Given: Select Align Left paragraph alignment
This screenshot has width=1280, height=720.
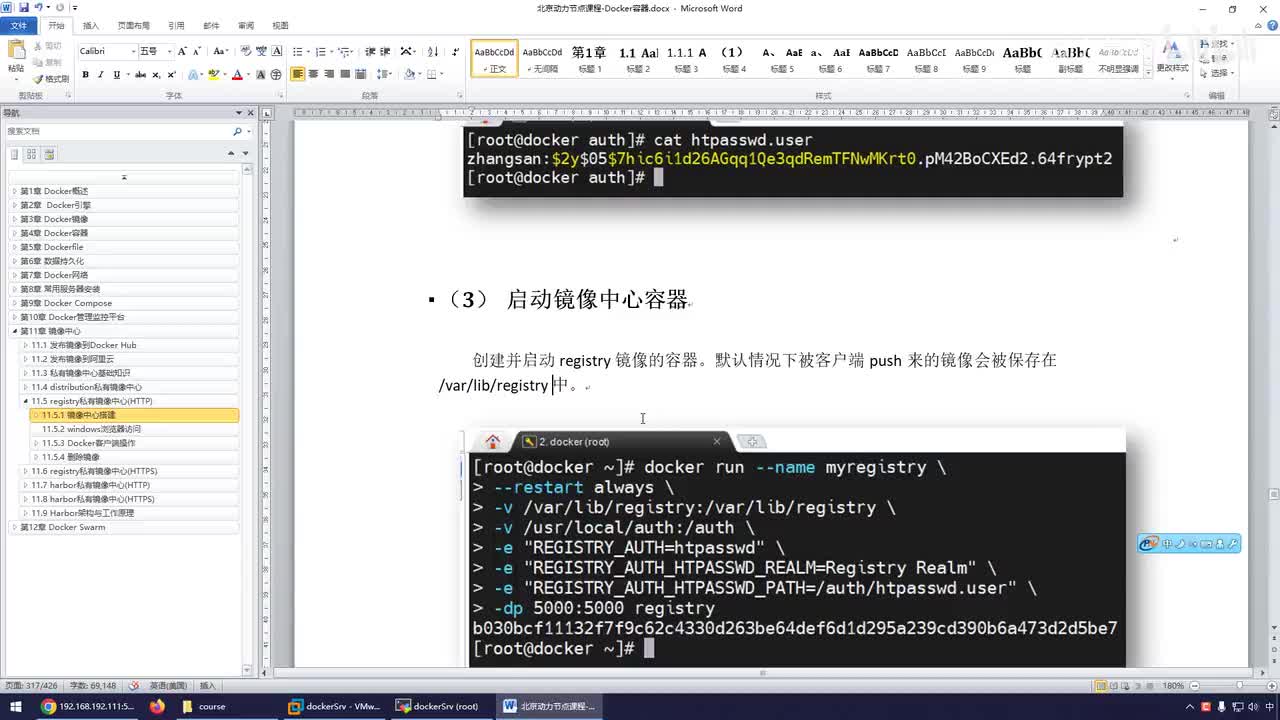Looking at the screenshot, I should [298, 75].
